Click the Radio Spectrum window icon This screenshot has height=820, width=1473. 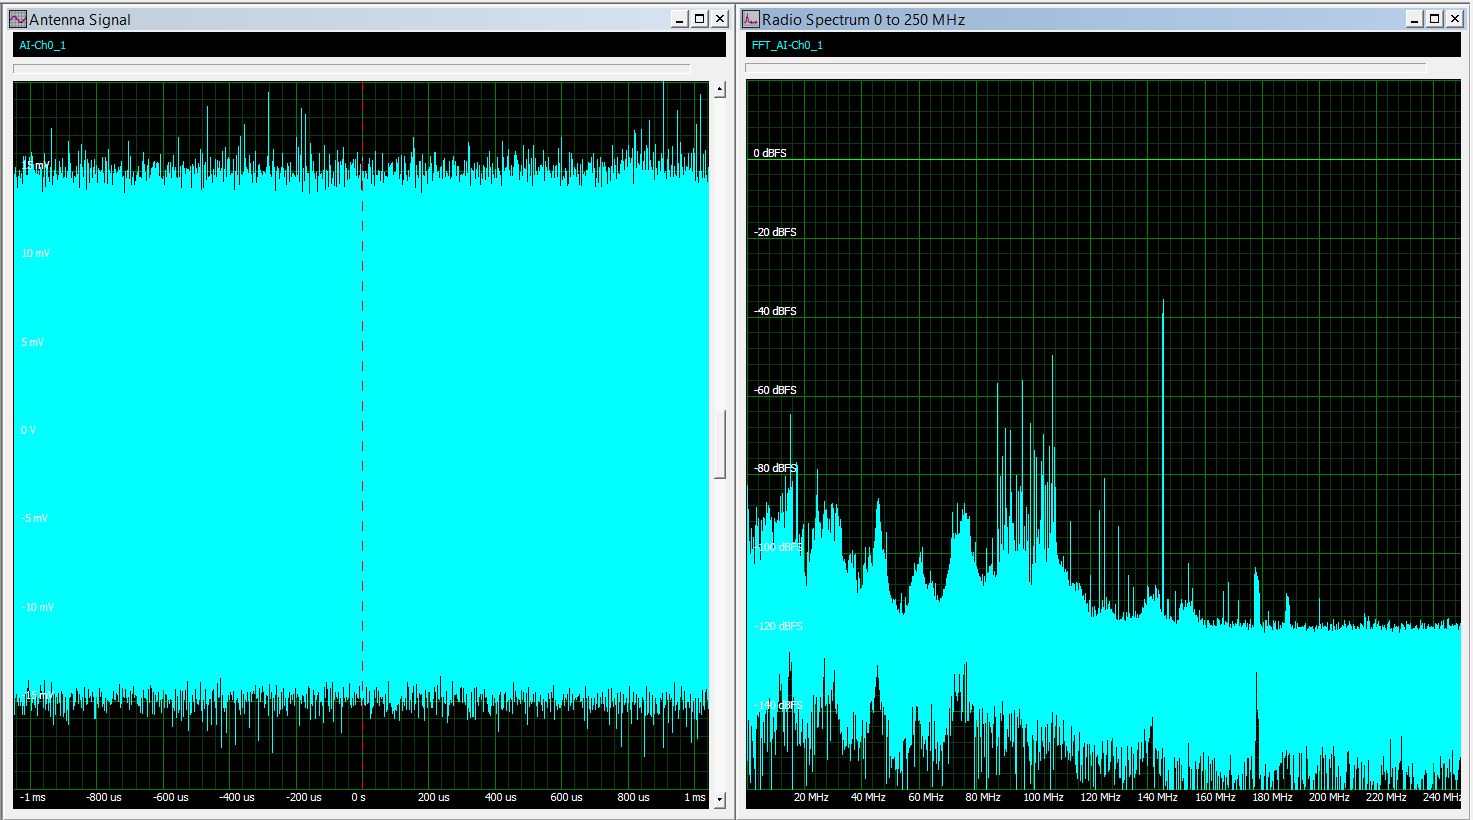[751, 19]
